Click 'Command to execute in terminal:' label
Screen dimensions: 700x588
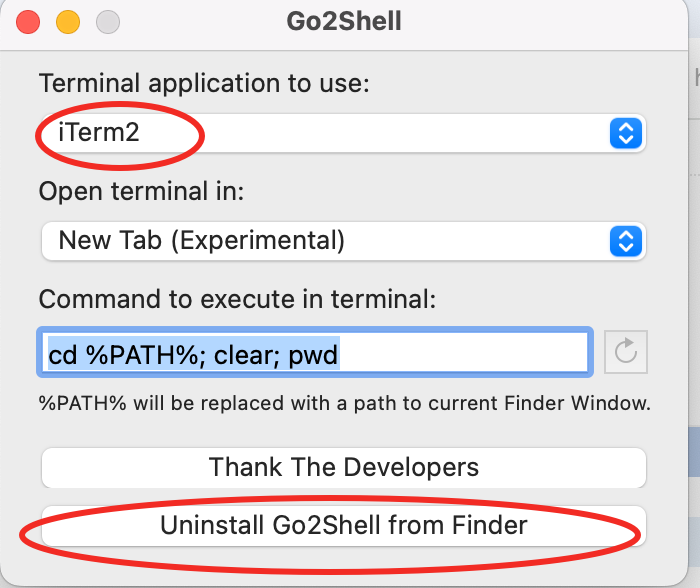point(238,298)
